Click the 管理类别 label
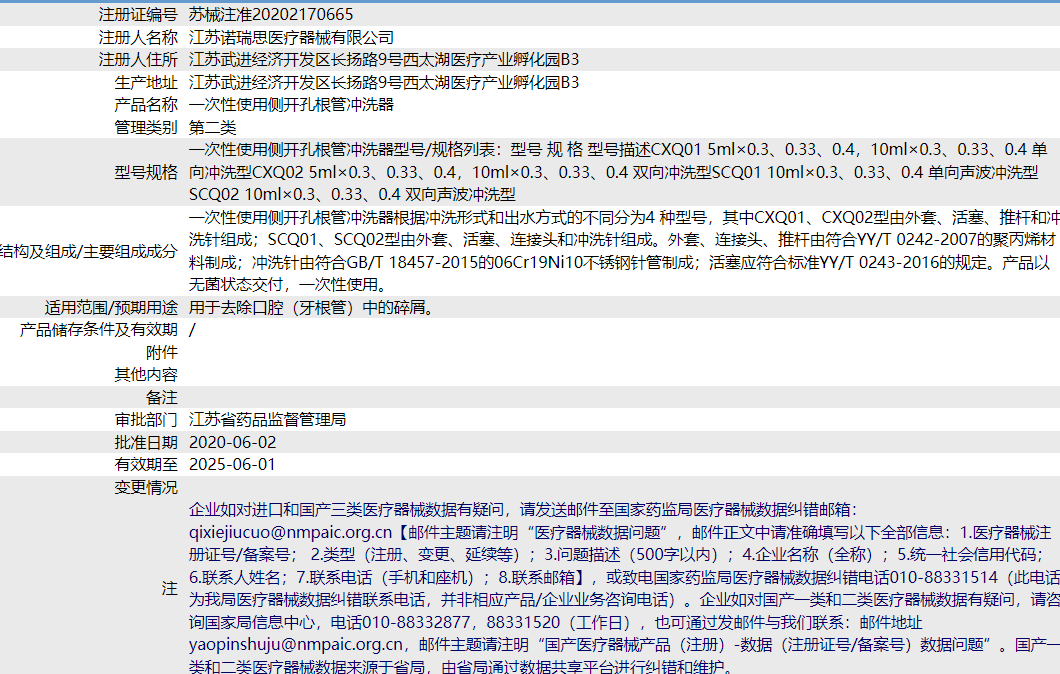Screen dimensions: 1060x674 (146, 127)
